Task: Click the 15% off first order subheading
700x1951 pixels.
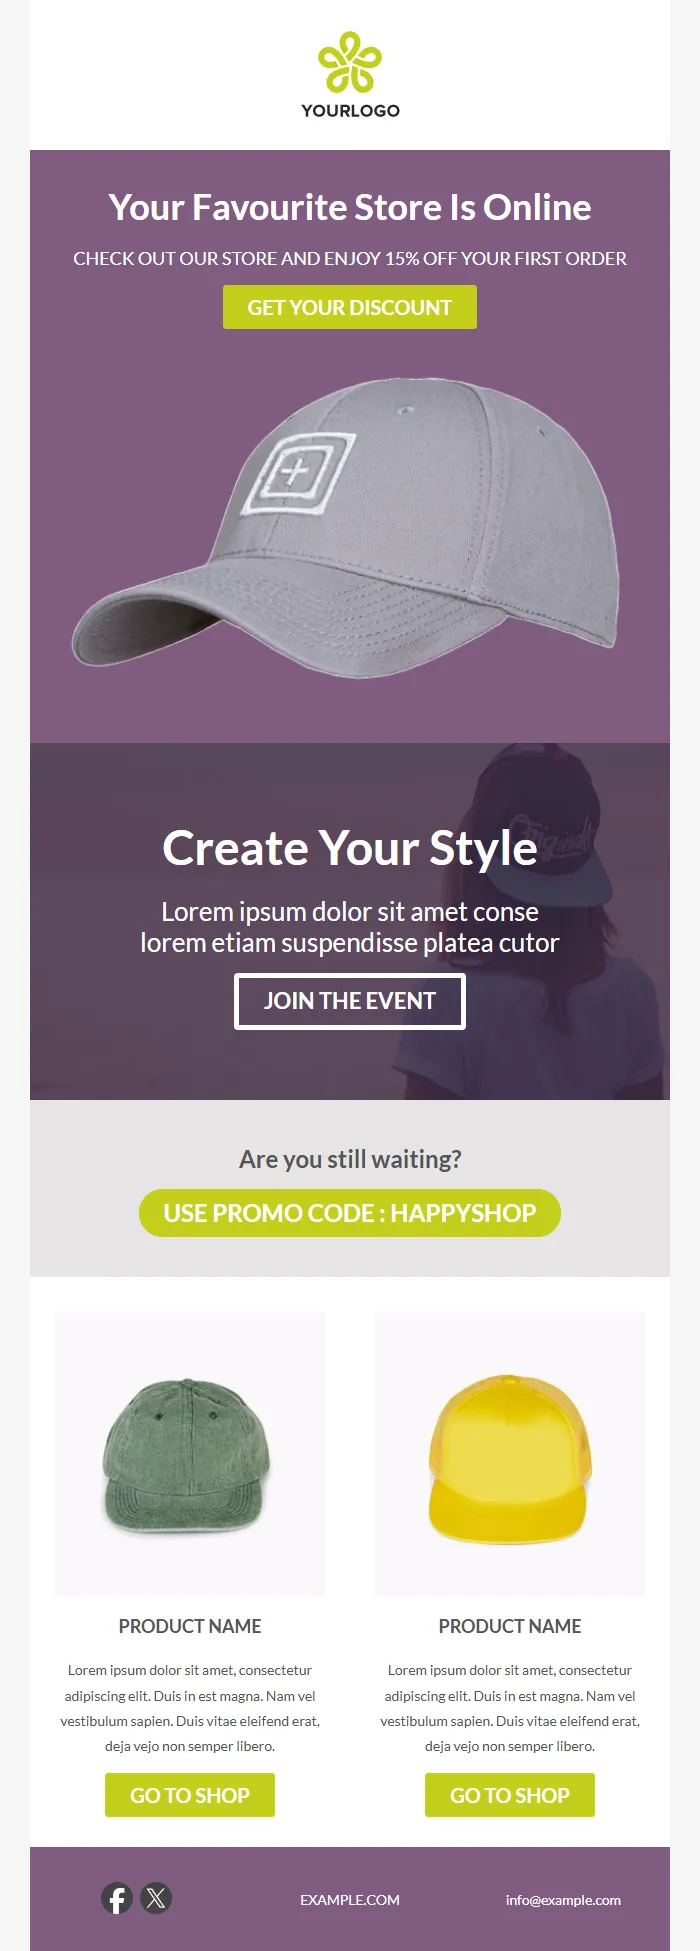Action: click(x=350, y=259)
